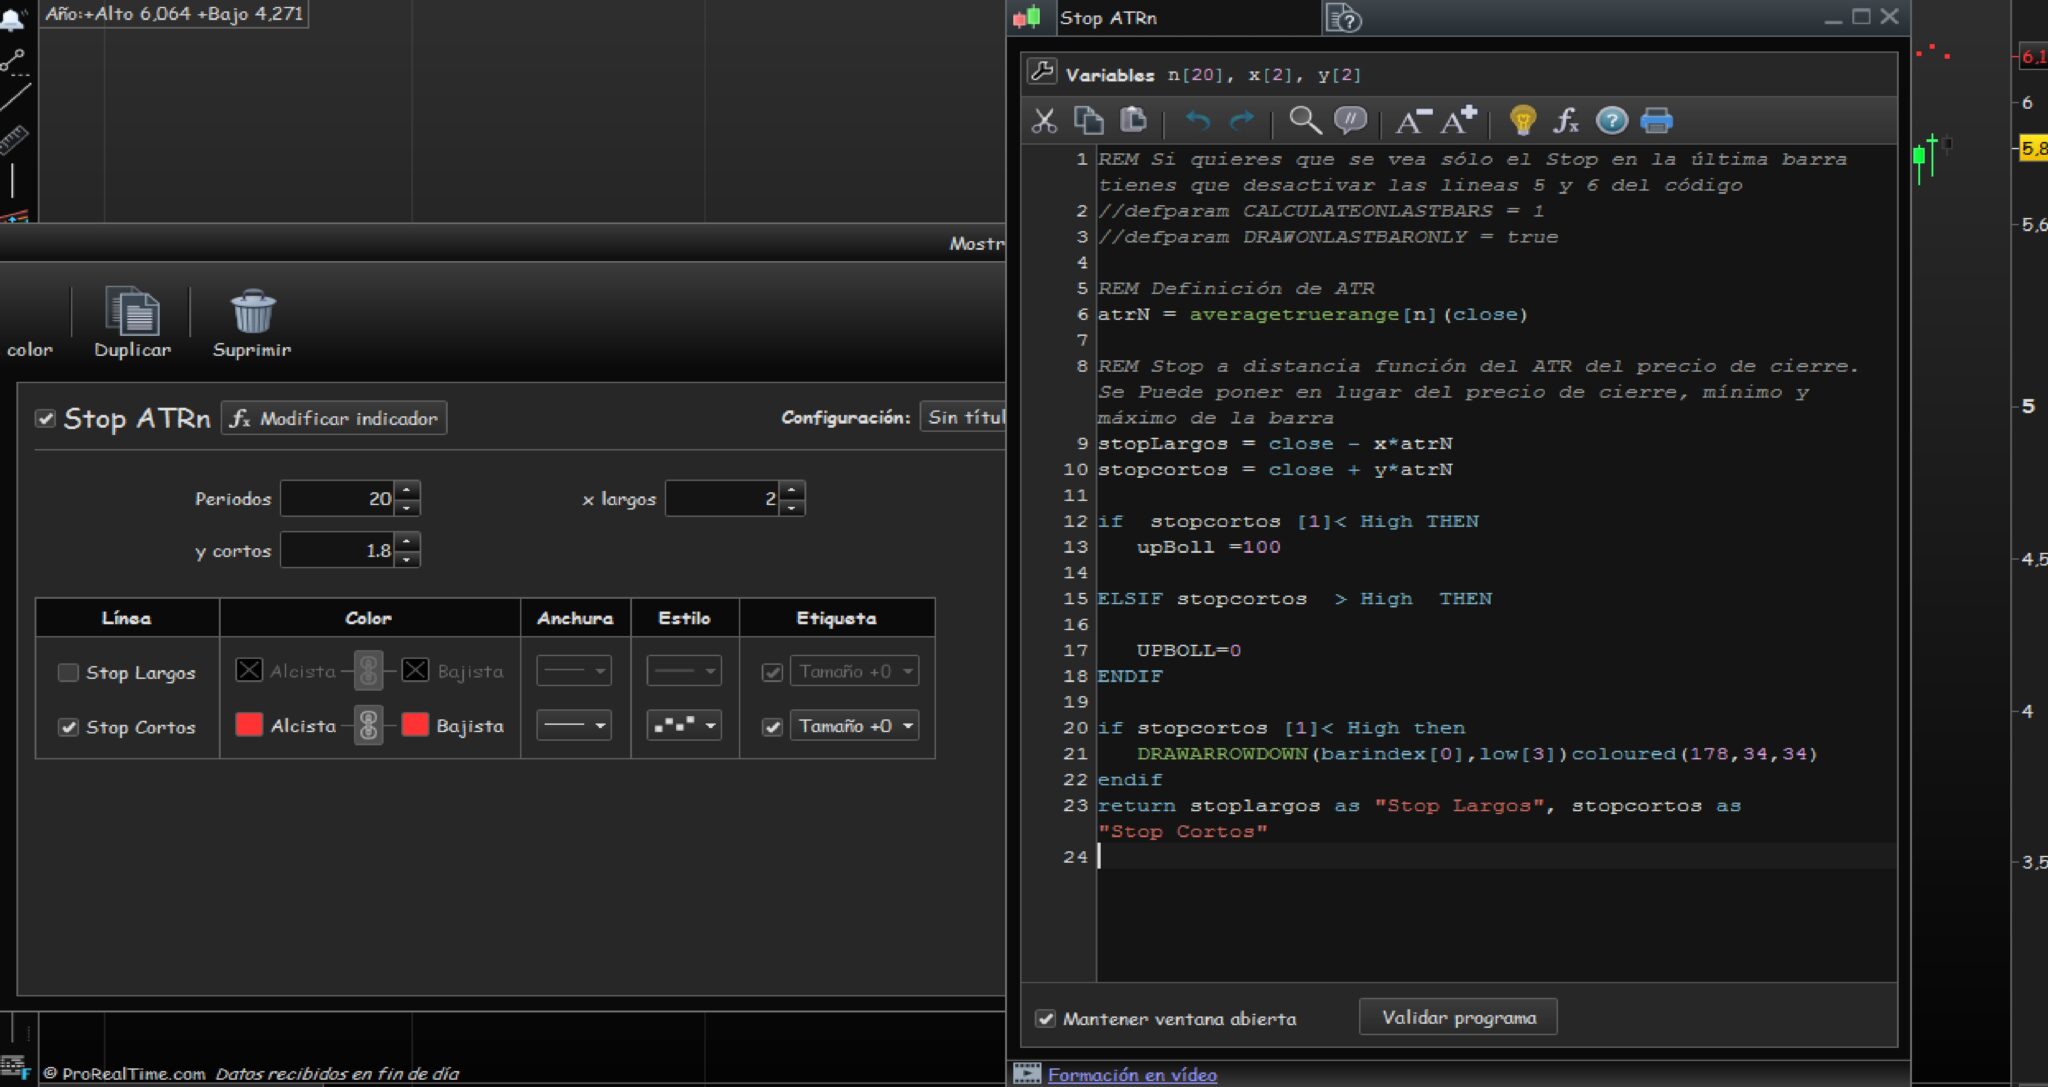The image size is (2048, 1087).
Task: Click the Copy icon in code editor toolbar
Action: click(x=1088, y=121)
